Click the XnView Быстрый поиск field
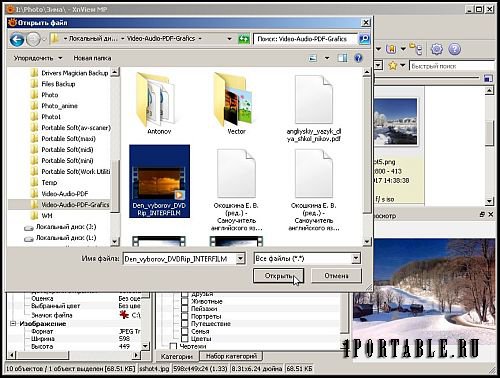This screenshot has width=500, height=378. 452,66
